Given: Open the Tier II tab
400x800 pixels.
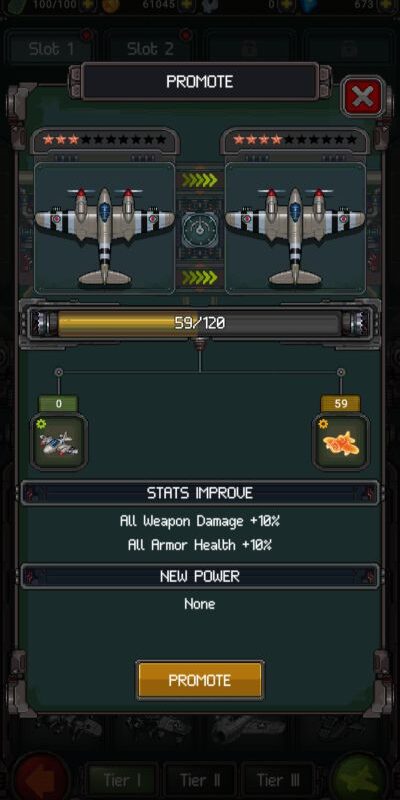Looking at the screenshot, I should [x=200, y=780].
